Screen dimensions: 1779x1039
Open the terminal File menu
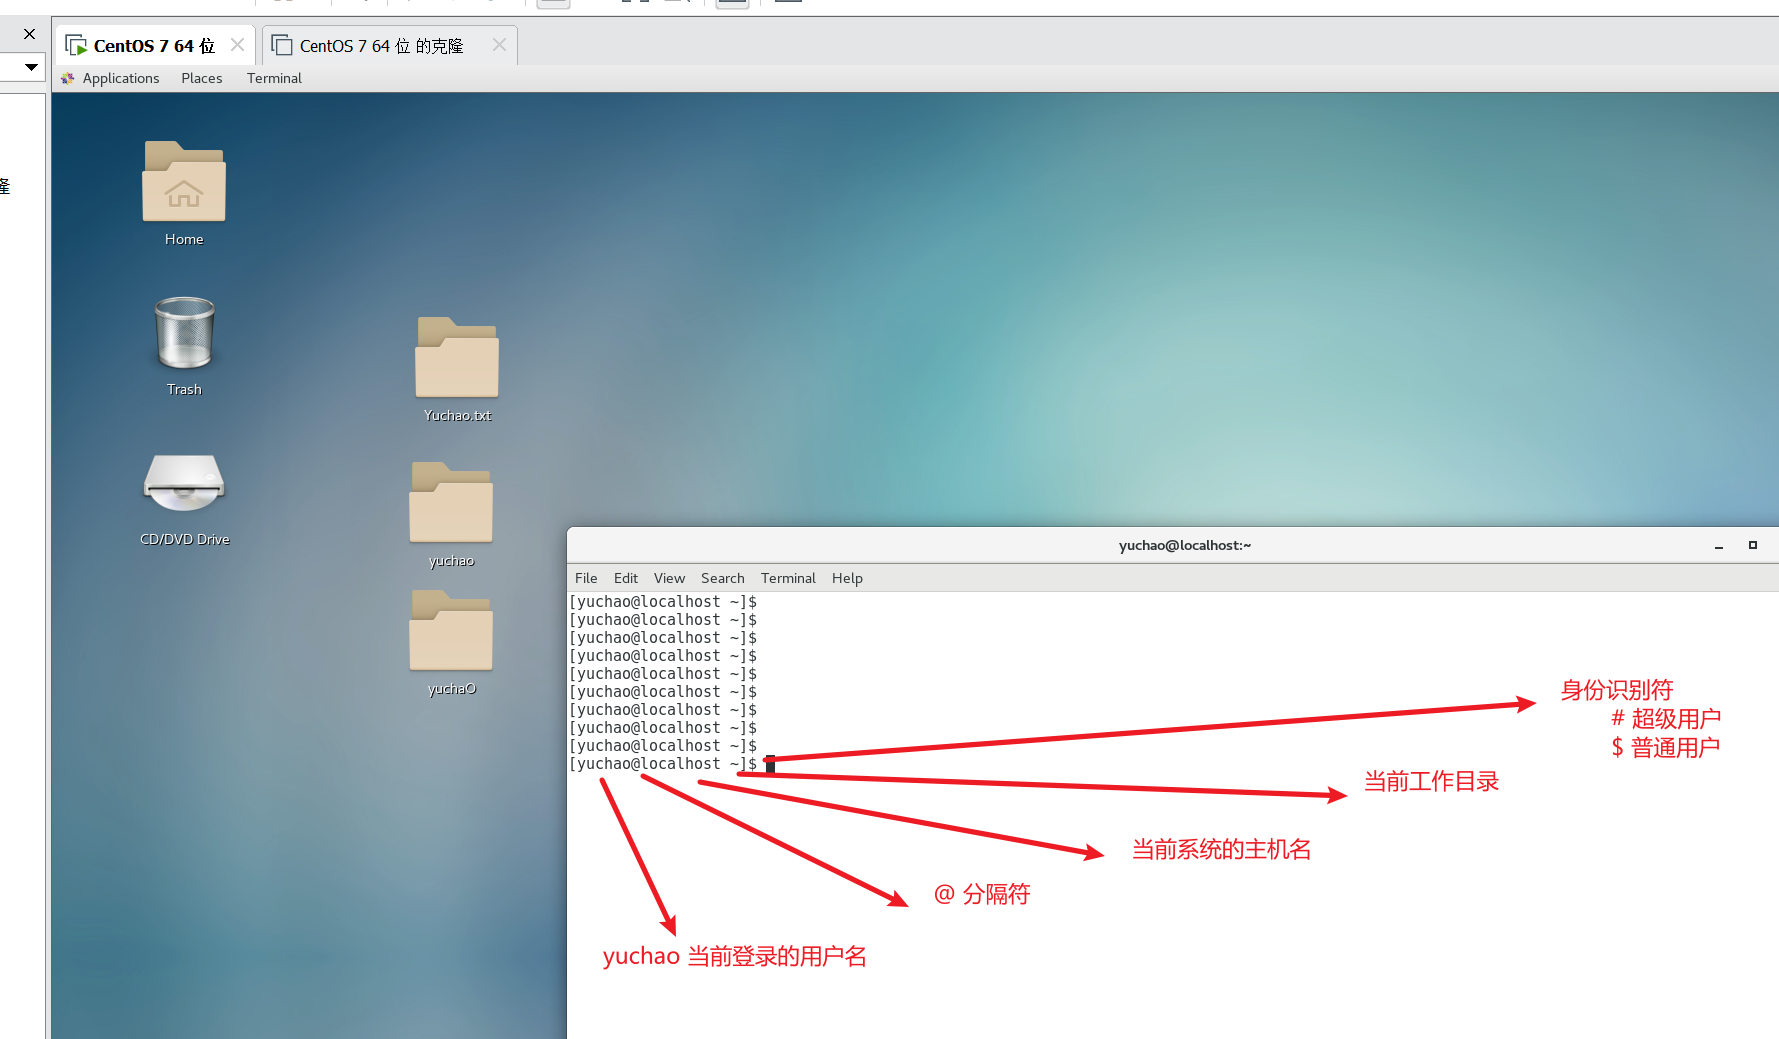(x=586, y=578)
